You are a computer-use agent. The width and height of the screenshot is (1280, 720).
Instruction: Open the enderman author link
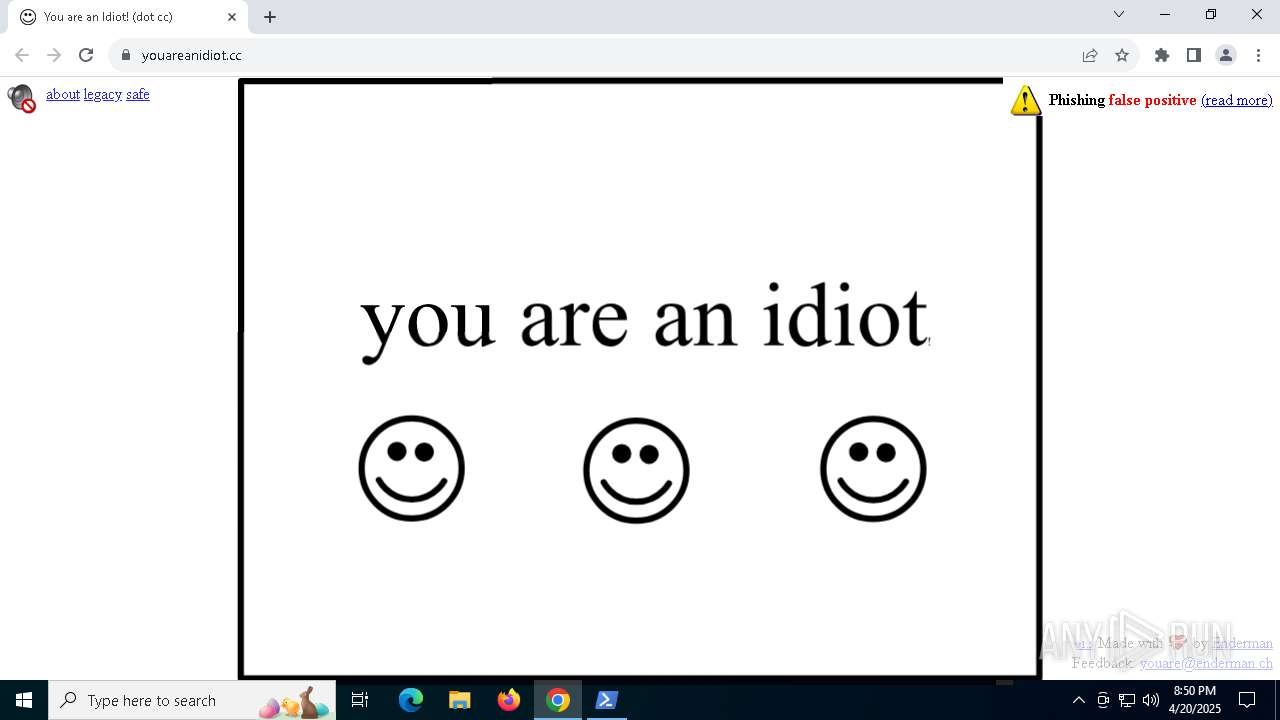point(1243,643)
